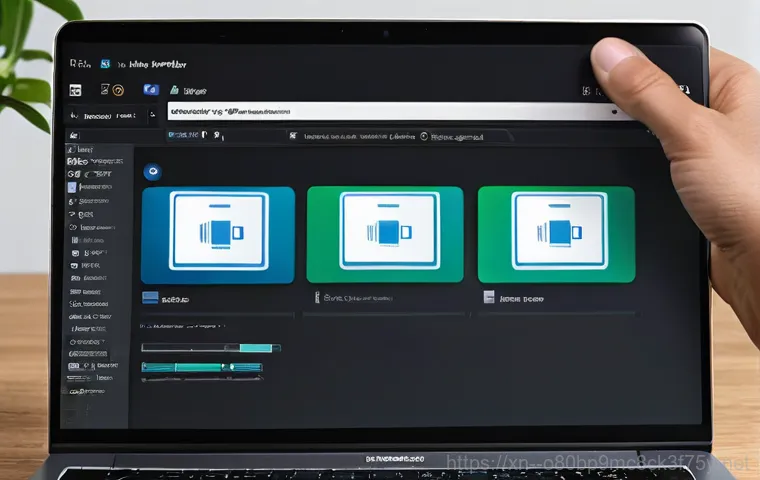Click the small blue icon below blue card
The width and height of the screenshot is (760, 480).
(150, 298)
